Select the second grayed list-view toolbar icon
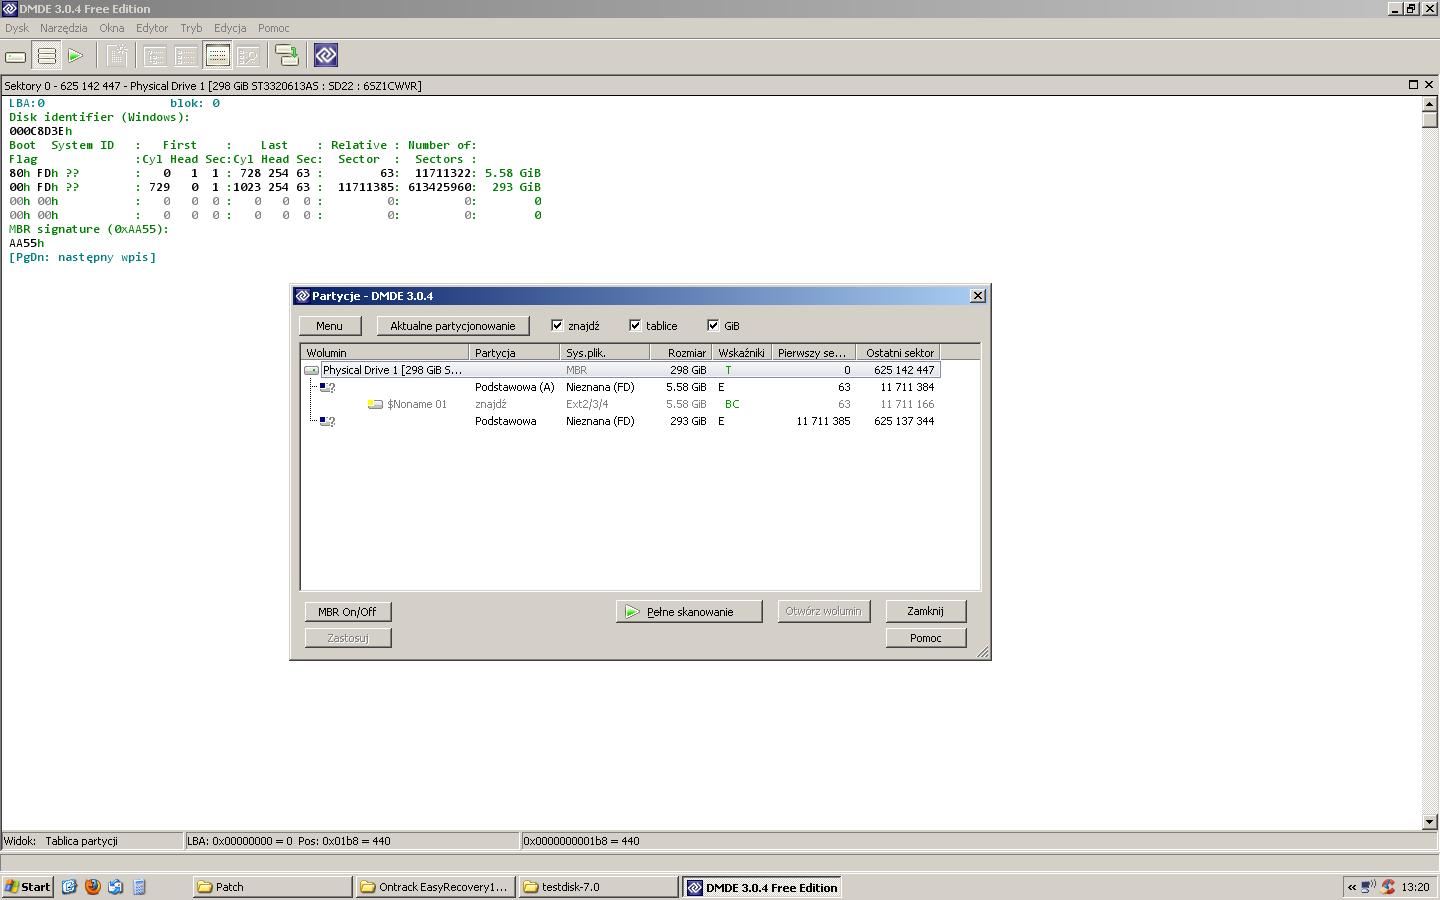This screenshot has height=900, width=1440. click(x=187, y=56)
